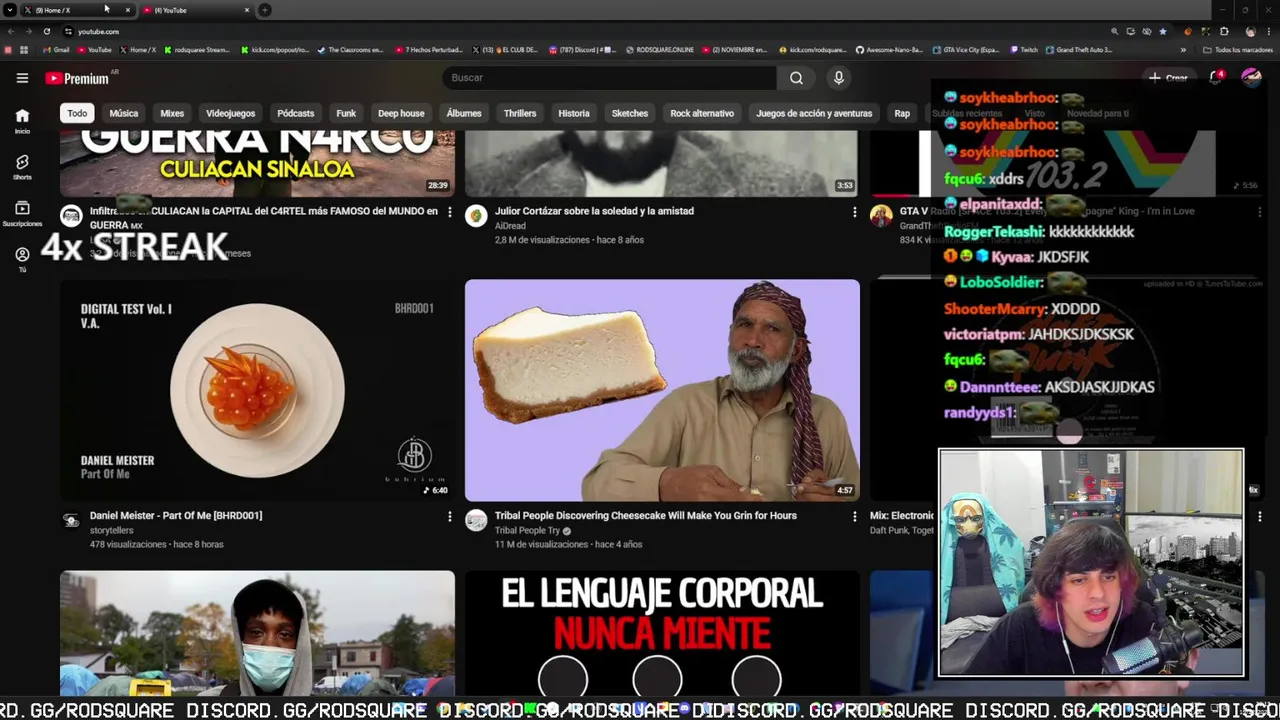This screenshot has height=720, width=1280.
Task: Select the Rock alternativo filter chip
Action: 702,113
